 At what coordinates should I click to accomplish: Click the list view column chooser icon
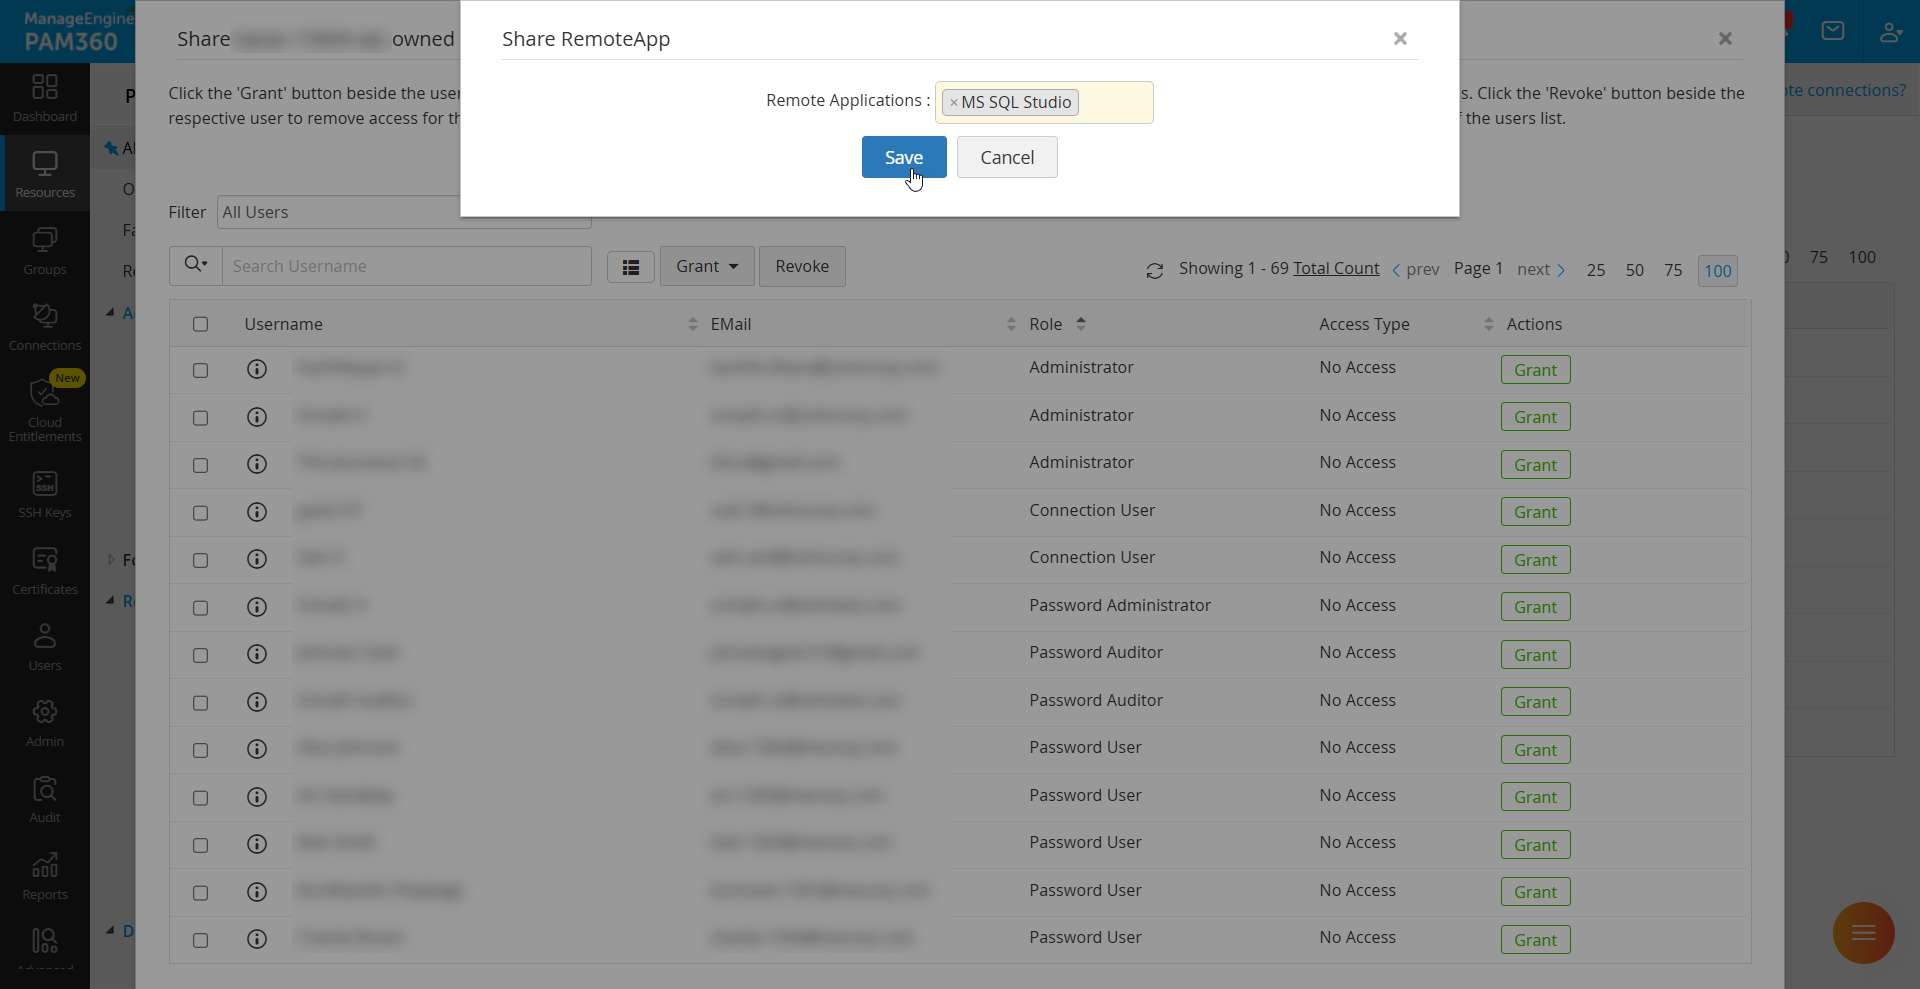click(631, 267)
